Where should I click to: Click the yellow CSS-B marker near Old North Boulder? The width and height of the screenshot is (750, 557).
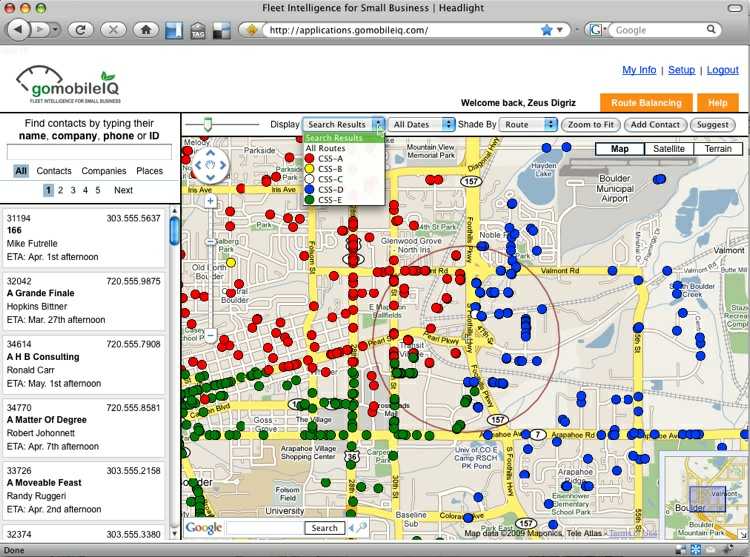click(x=231, y=262)
